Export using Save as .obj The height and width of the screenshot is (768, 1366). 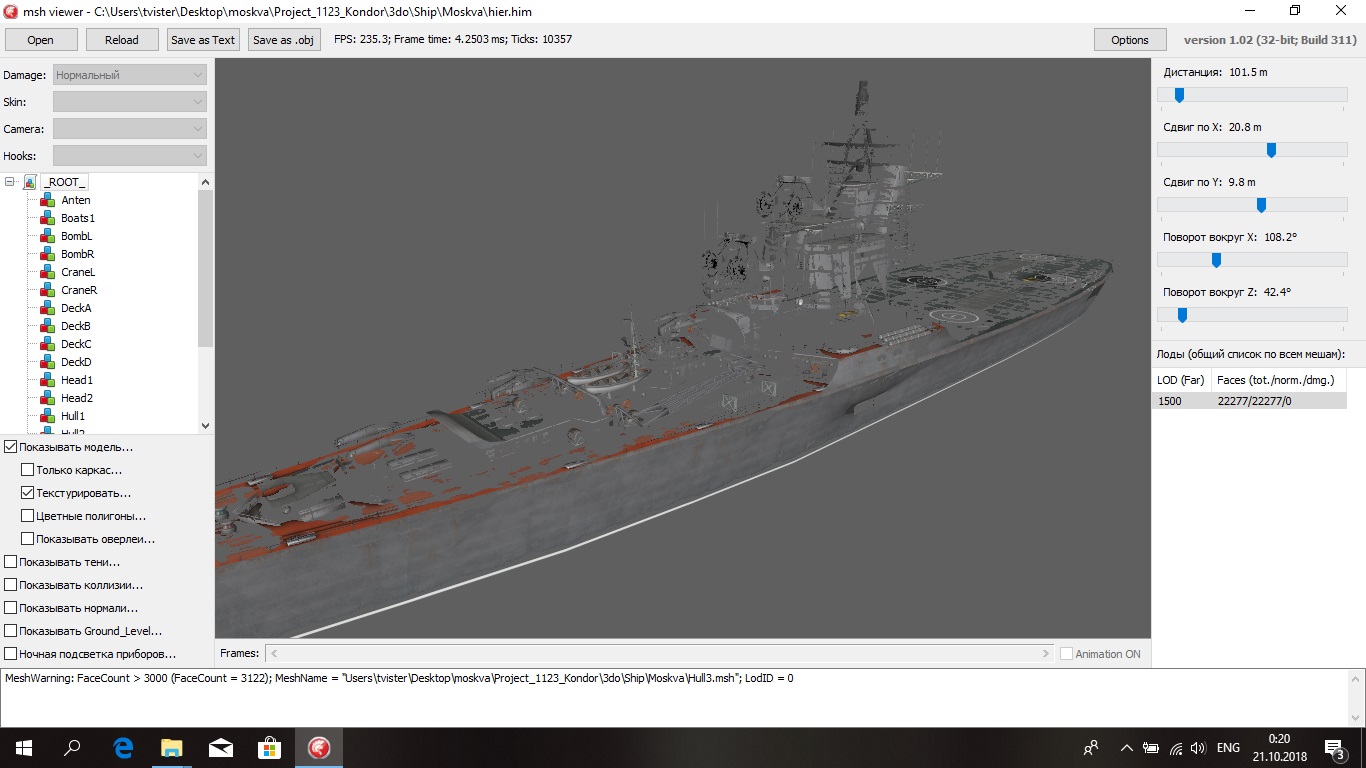coord(286,40)
